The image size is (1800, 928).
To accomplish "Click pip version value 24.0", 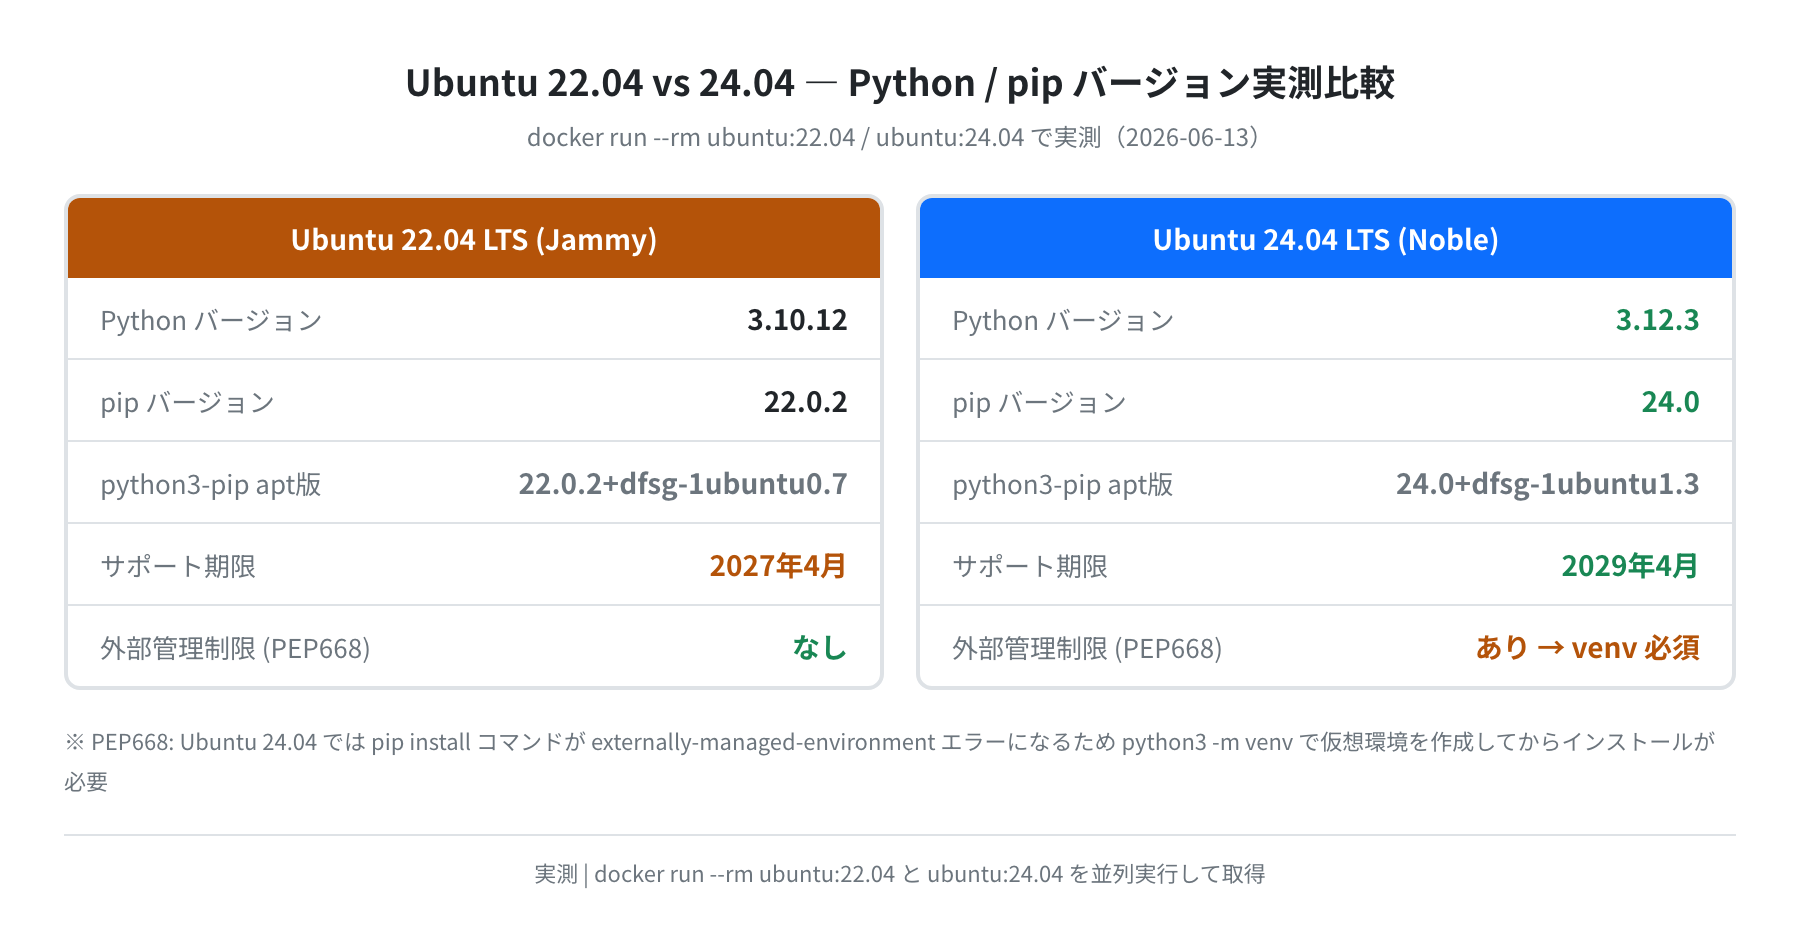I will [1670, 402].
